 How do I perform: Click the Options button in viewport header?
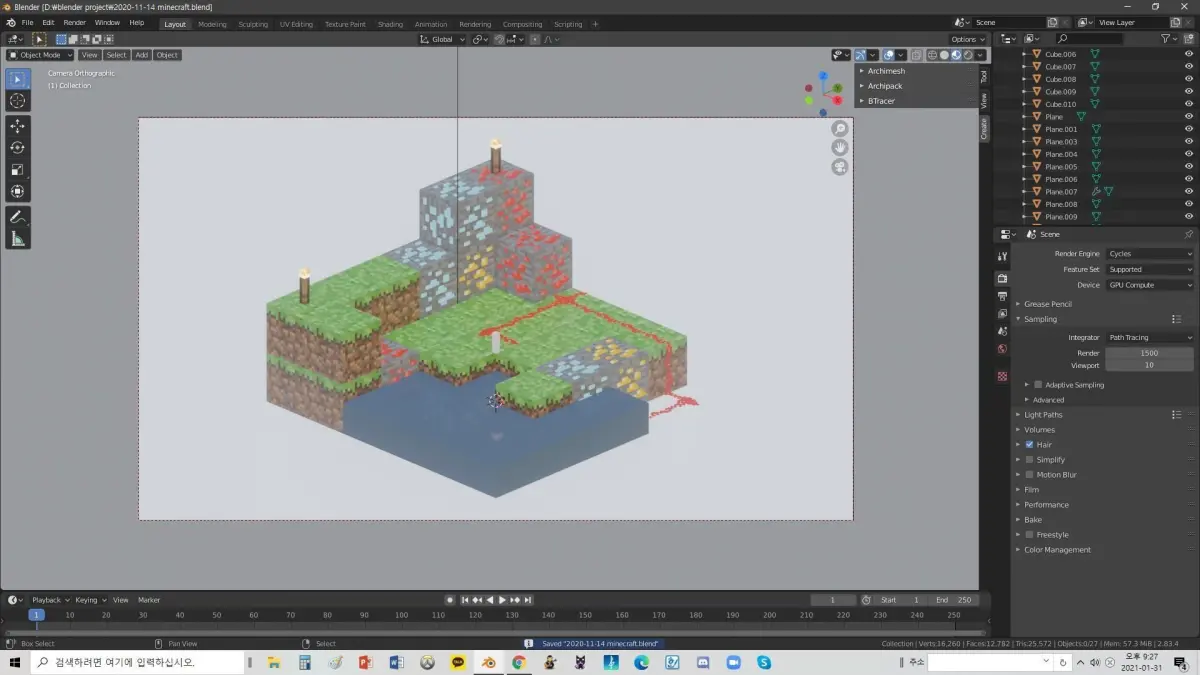pos(968,39)
